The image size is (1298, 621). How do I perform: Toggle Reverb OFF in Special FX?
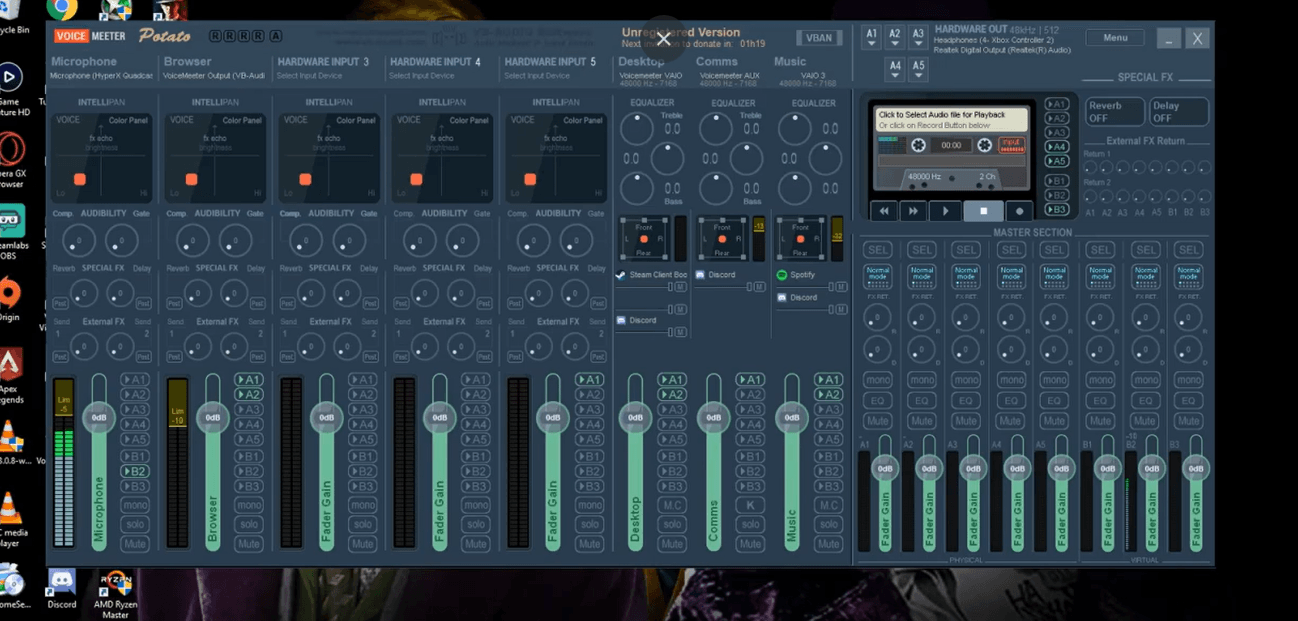1114,112
